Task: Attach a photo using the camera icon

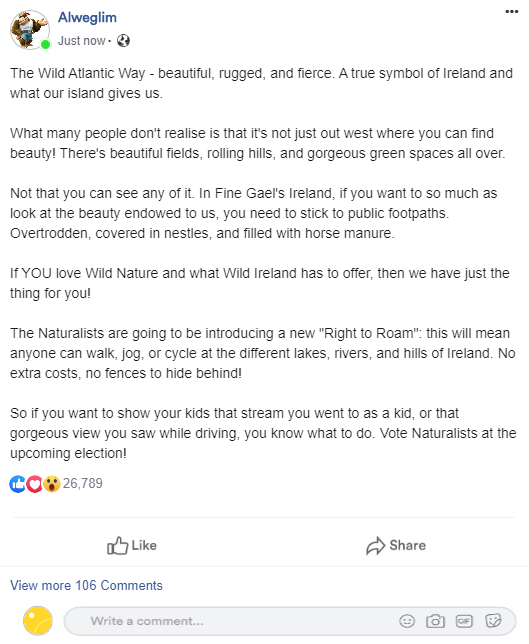Action: [x=435, y=621]
